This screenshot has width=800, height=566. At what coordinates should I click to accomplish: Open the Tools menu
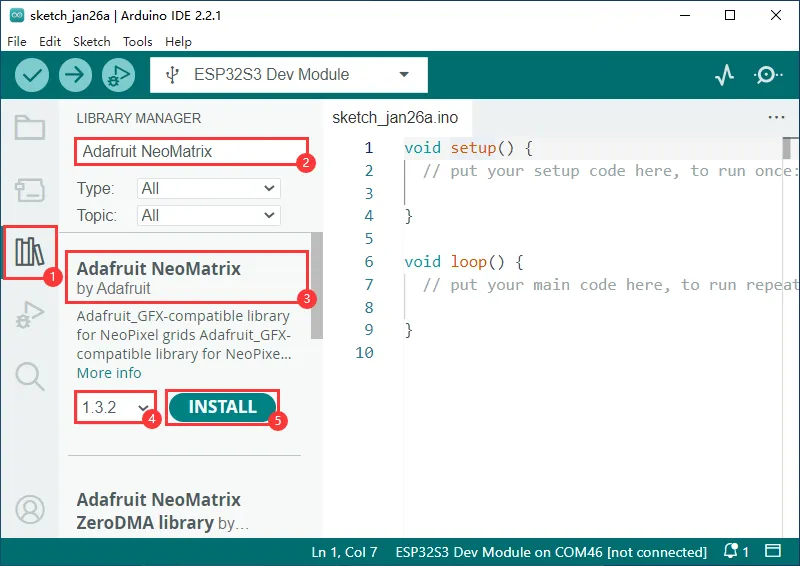pos(138,42)
